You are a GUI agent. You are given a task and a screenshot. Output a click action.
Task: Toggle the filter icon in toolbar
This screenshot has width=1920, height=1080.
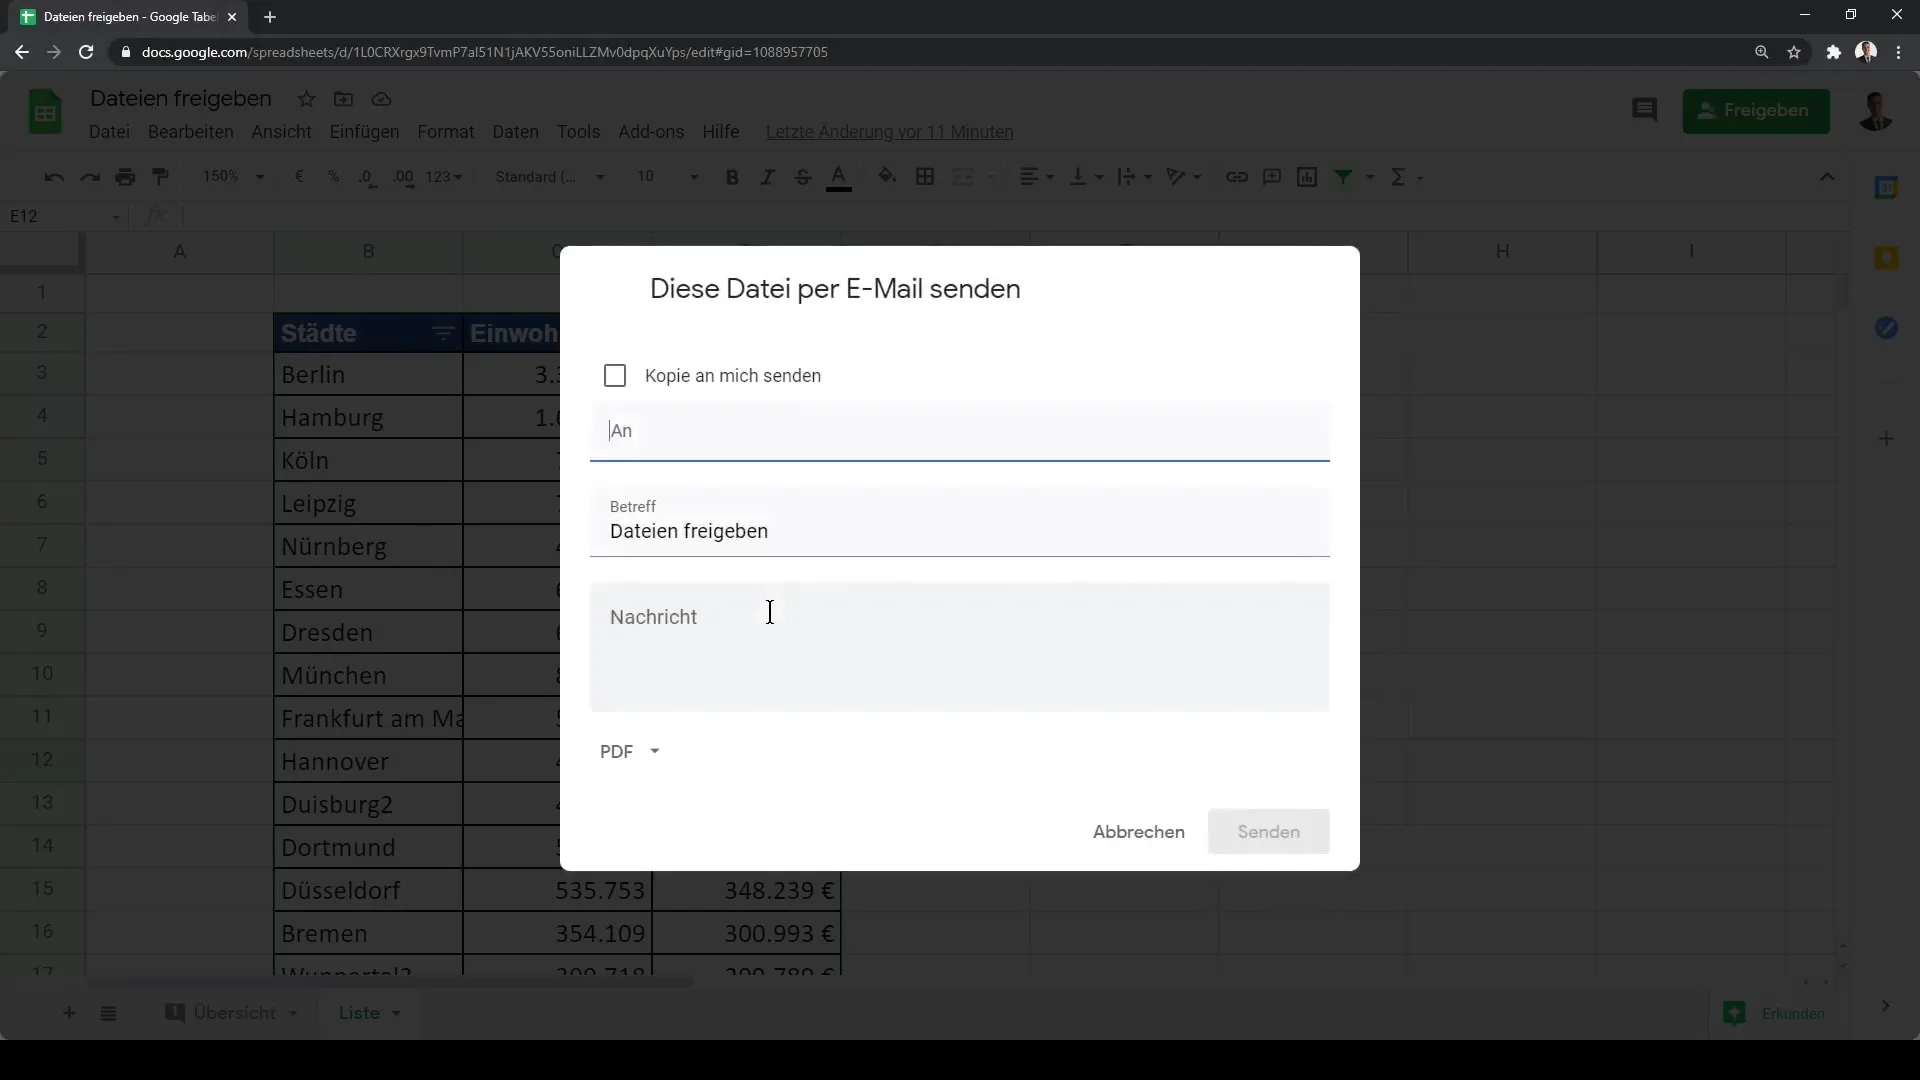click(1344, 177)
